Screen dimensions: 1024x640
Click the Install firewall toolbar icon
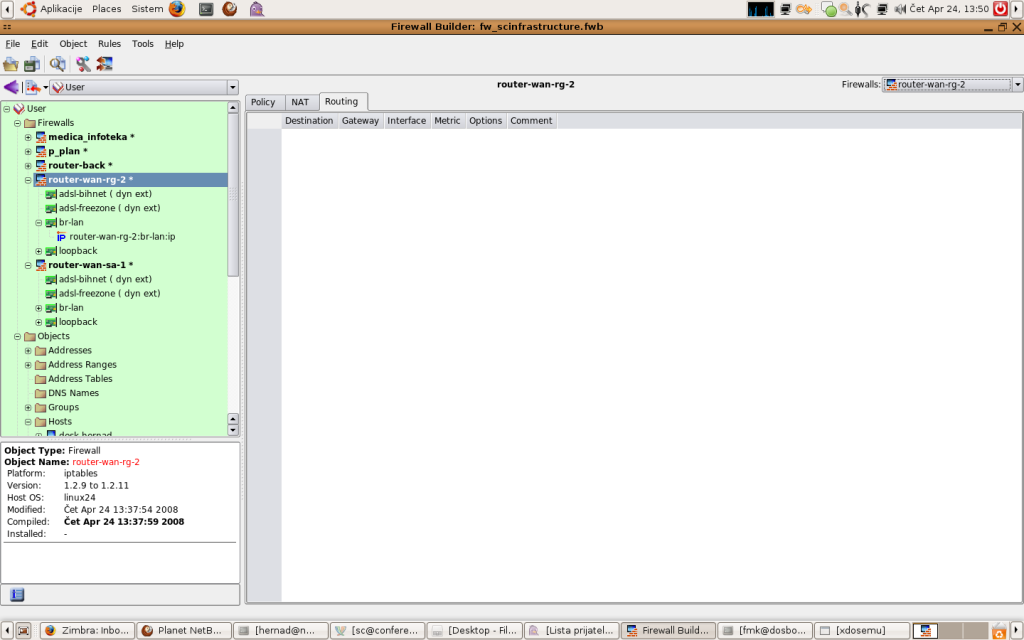coord(104,64)
